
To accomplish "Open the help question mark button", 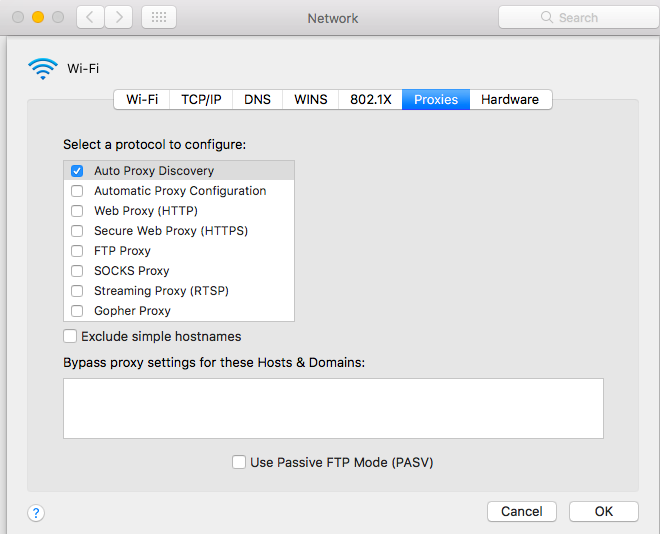I will tap(36, 513).
